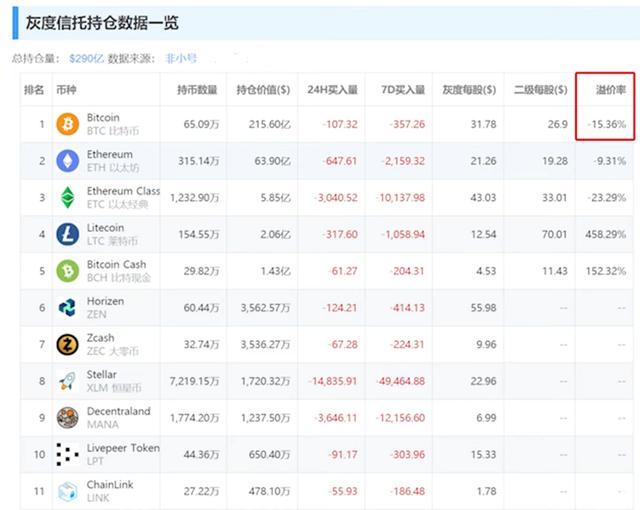Select the 24H买入量 column header
The image size is (640, 510).
coord(333,90)
